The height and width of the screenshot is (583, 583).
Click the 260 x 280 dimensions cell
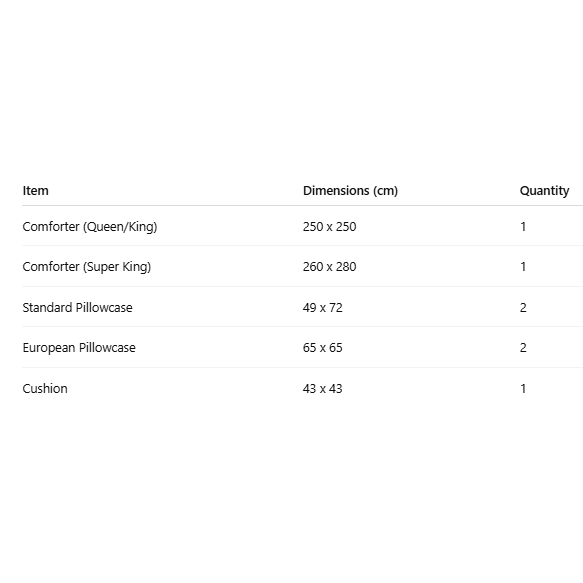(329, 267)
